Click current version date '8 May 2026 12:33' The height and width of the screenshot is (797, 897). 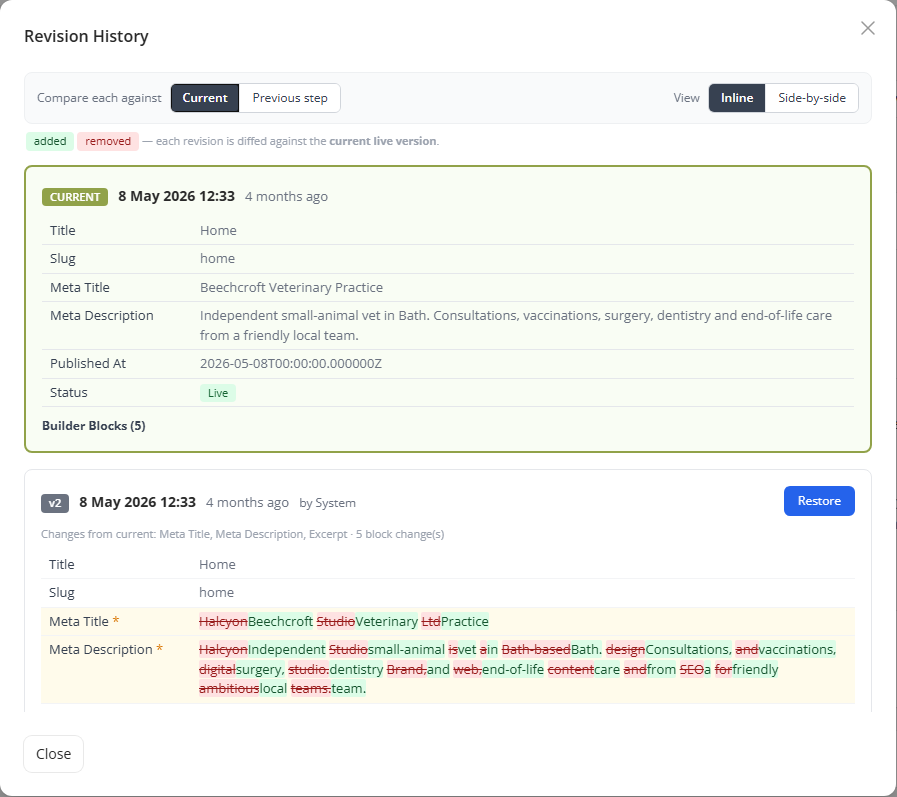pos(176,196)
